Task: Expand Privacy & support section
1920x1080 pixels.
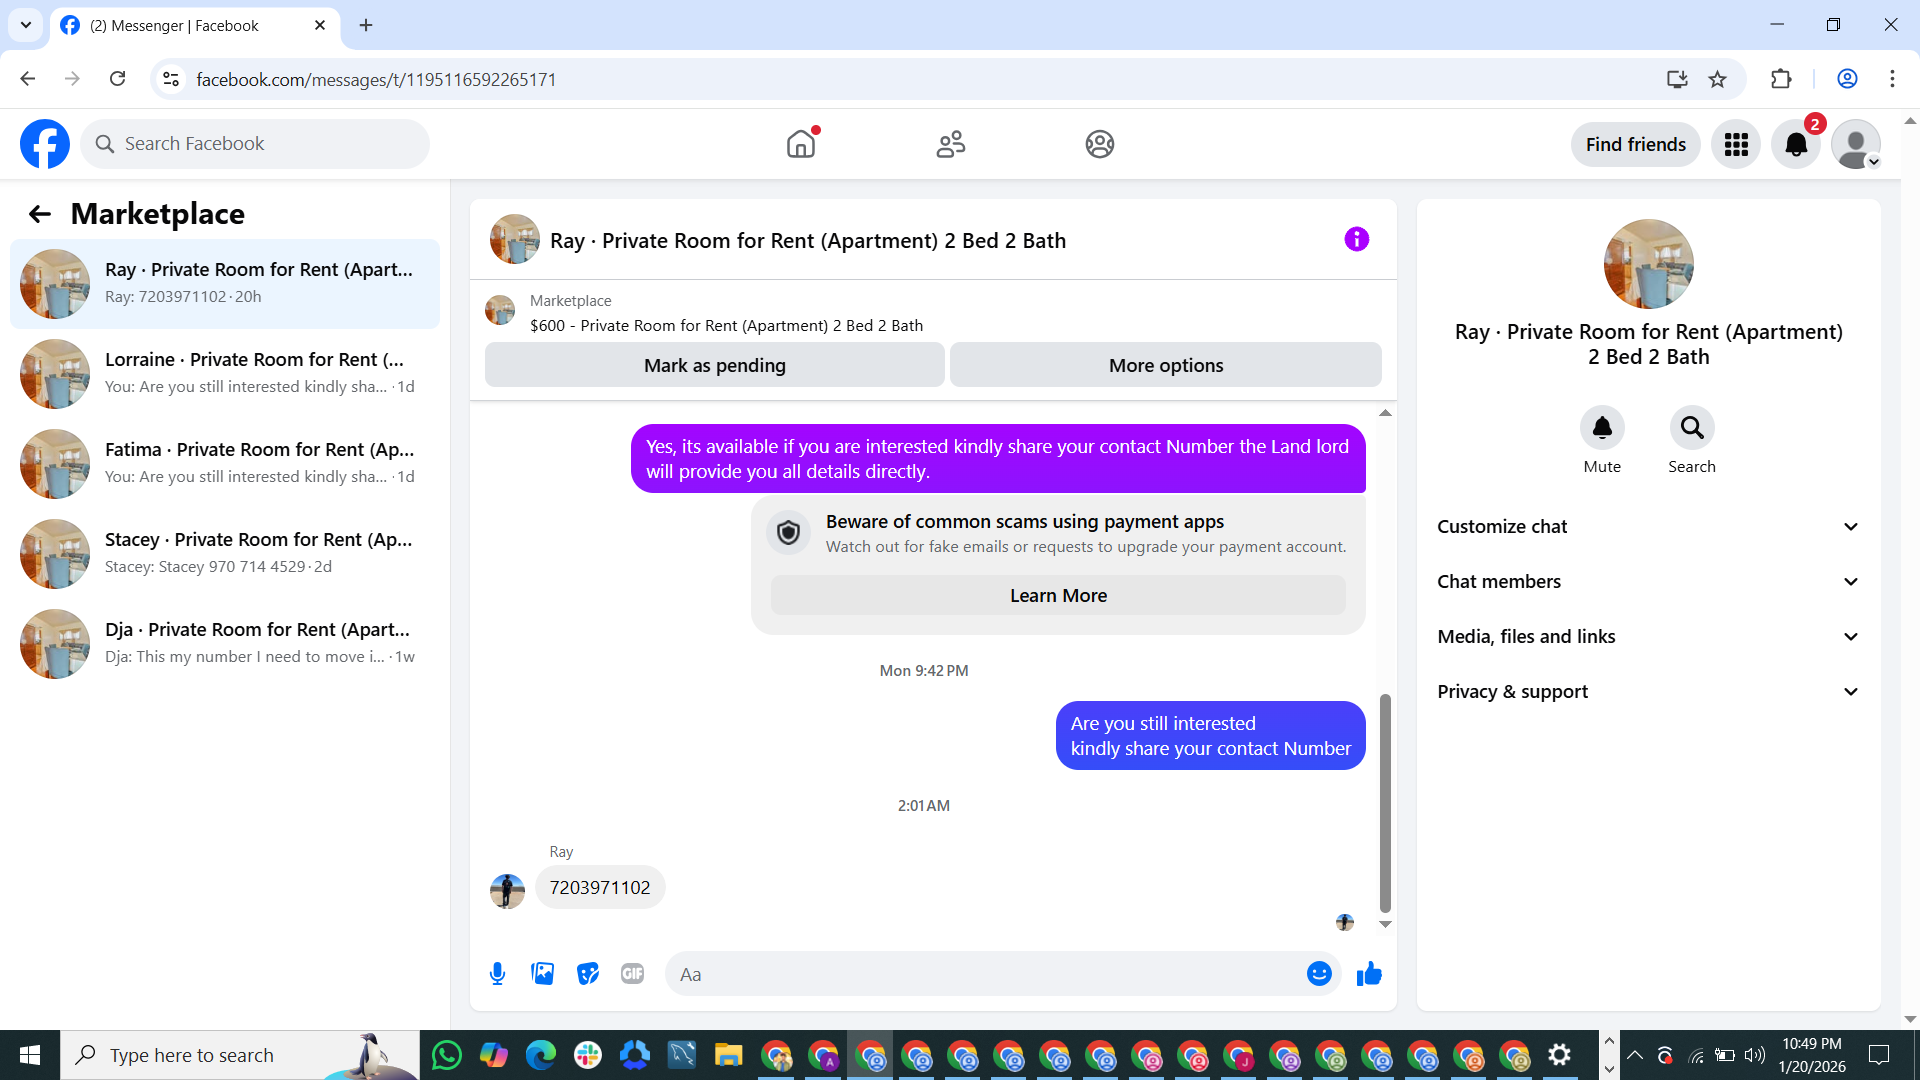Action: [x=1648, y=692]
